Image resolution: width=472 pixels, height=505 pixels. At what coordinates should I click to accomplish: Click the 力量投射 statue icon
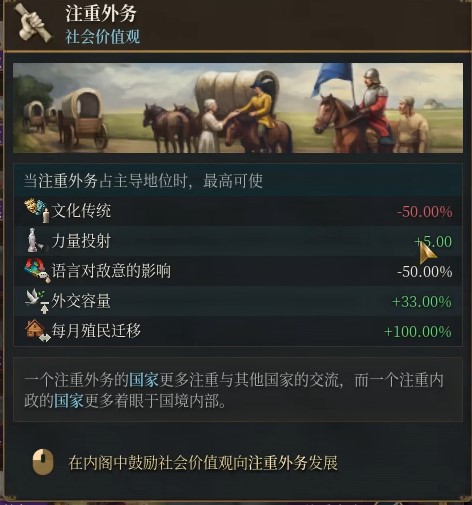coord(36,240)
